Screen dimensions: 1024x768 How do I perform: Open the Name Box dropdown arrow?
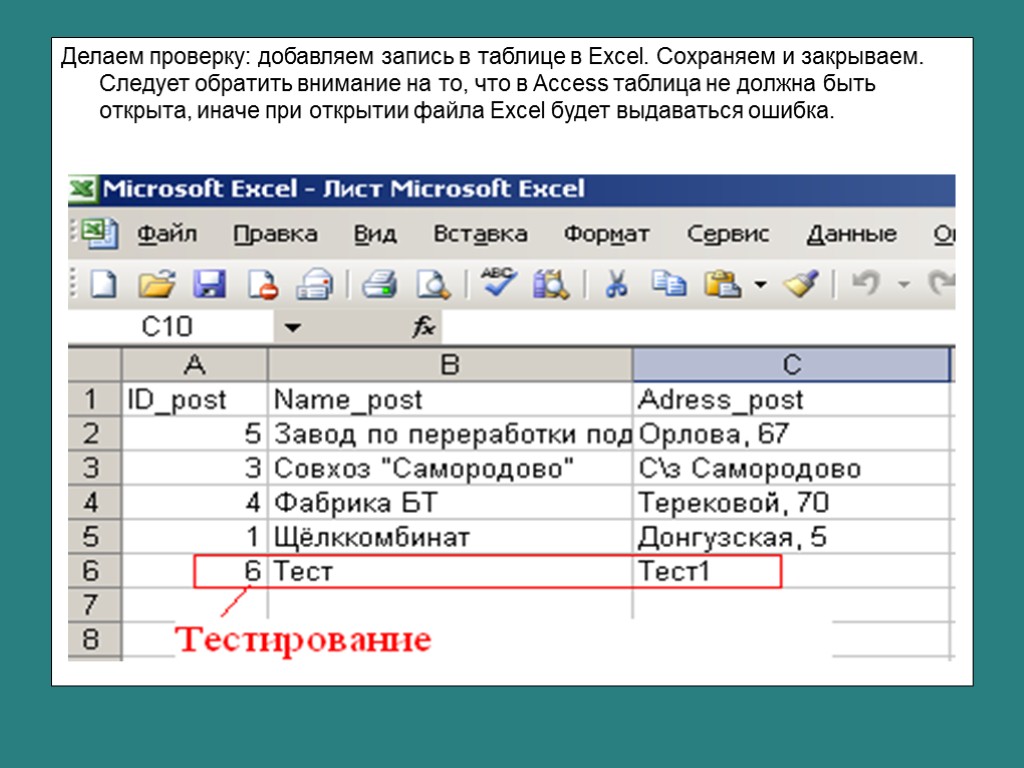pyautogui.click(x=293, y=327)
